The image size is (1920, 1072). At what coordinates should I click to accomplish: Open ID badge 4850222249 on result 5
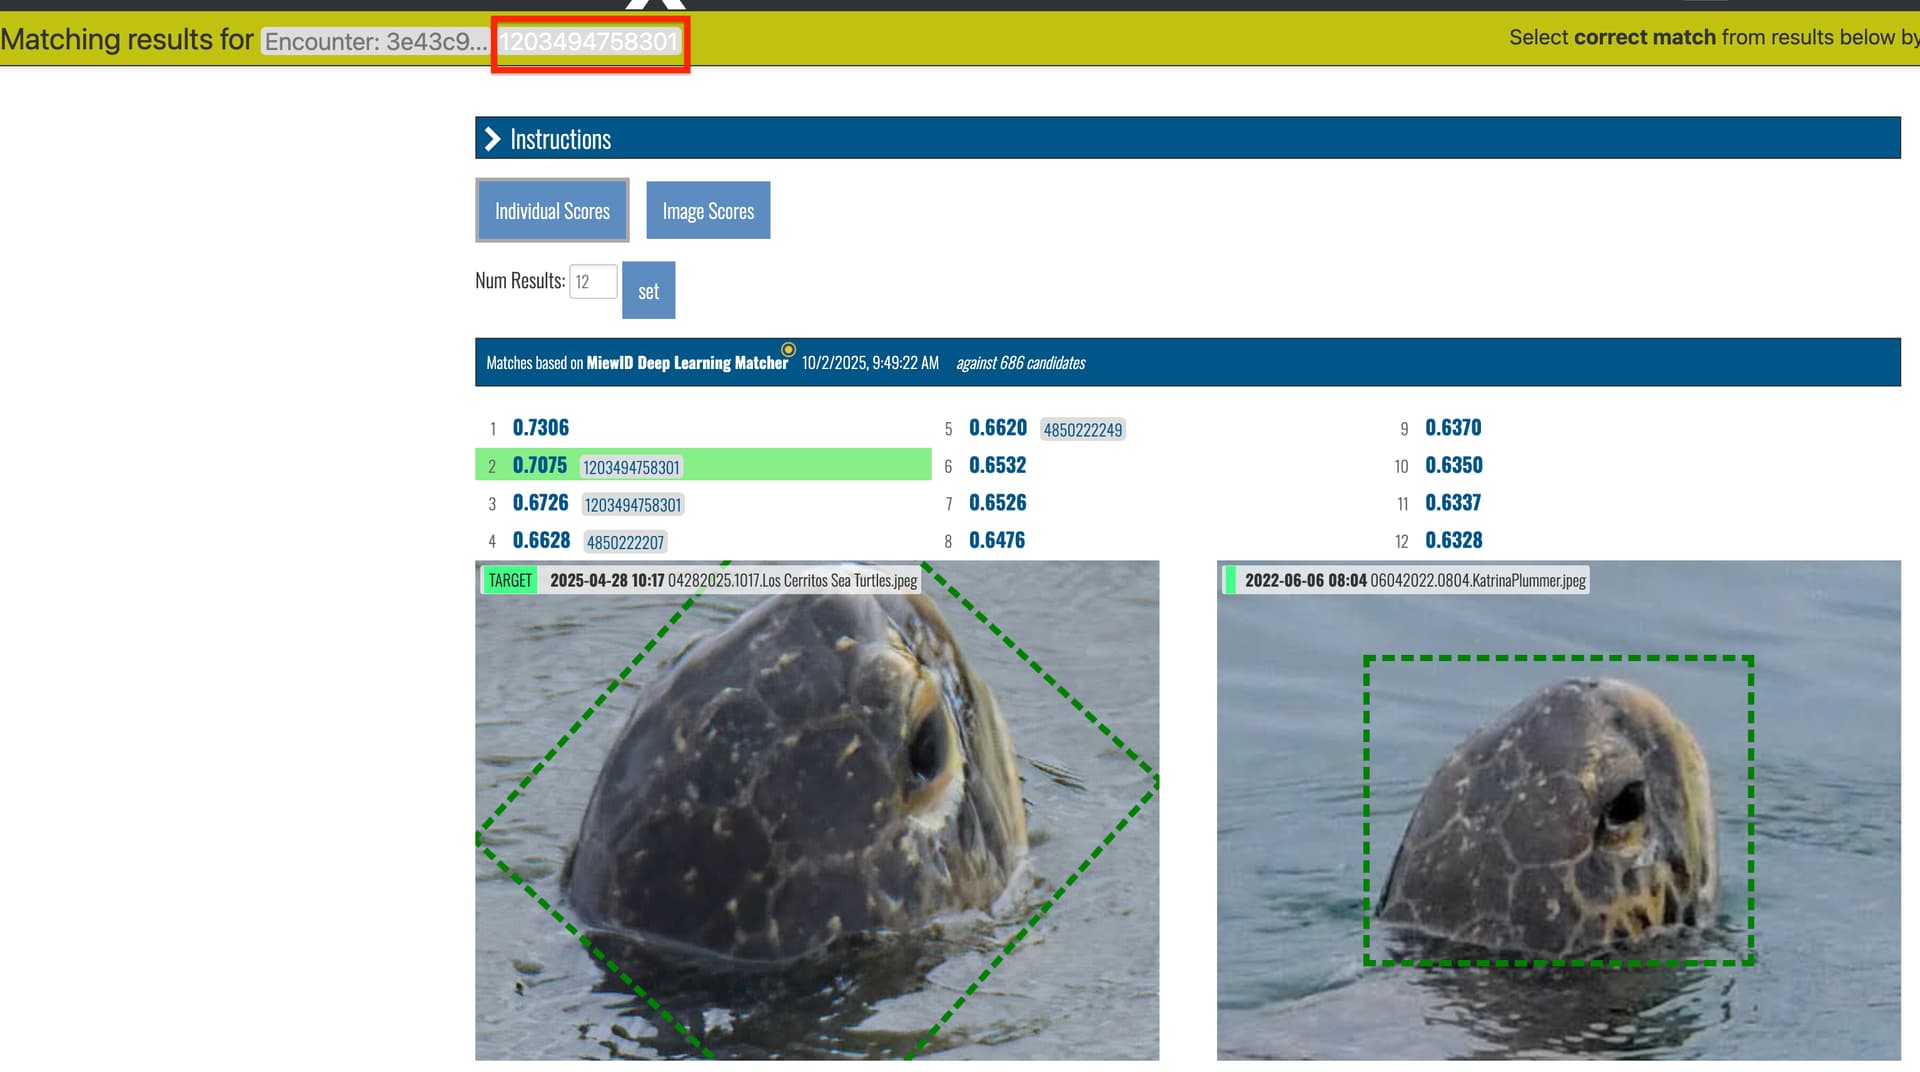1082,430
